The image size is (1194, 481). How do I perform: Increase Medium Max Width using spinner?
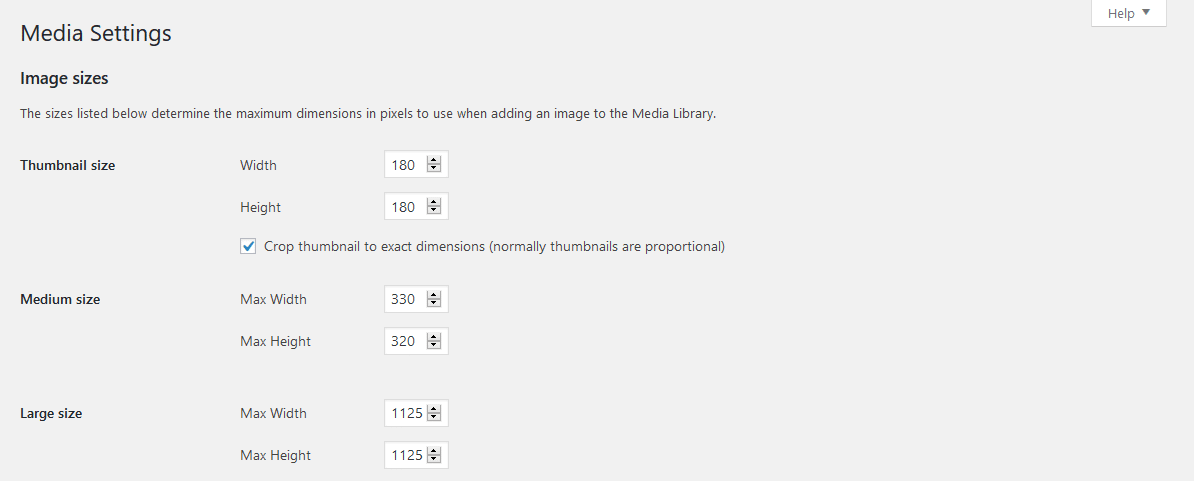click(x=434, y=295)
